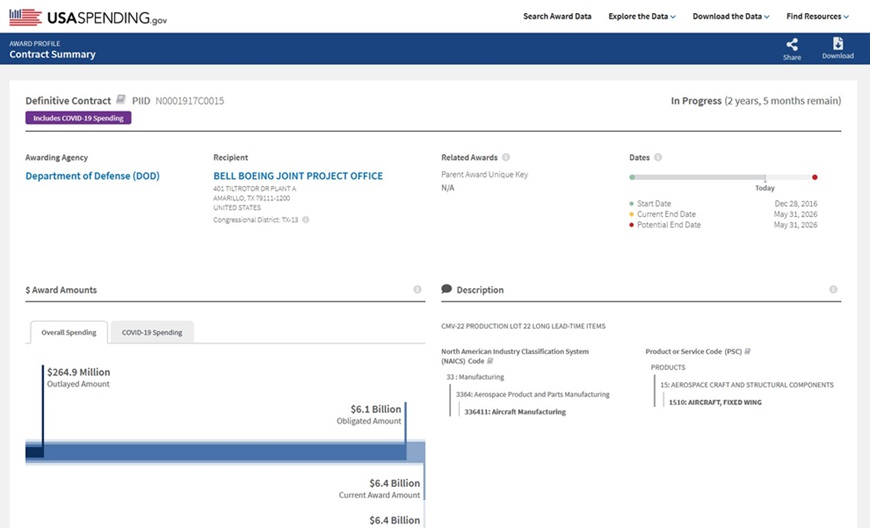
Task: Click In Progress status text
Action: pyautogui.click(x=696, y=101)
